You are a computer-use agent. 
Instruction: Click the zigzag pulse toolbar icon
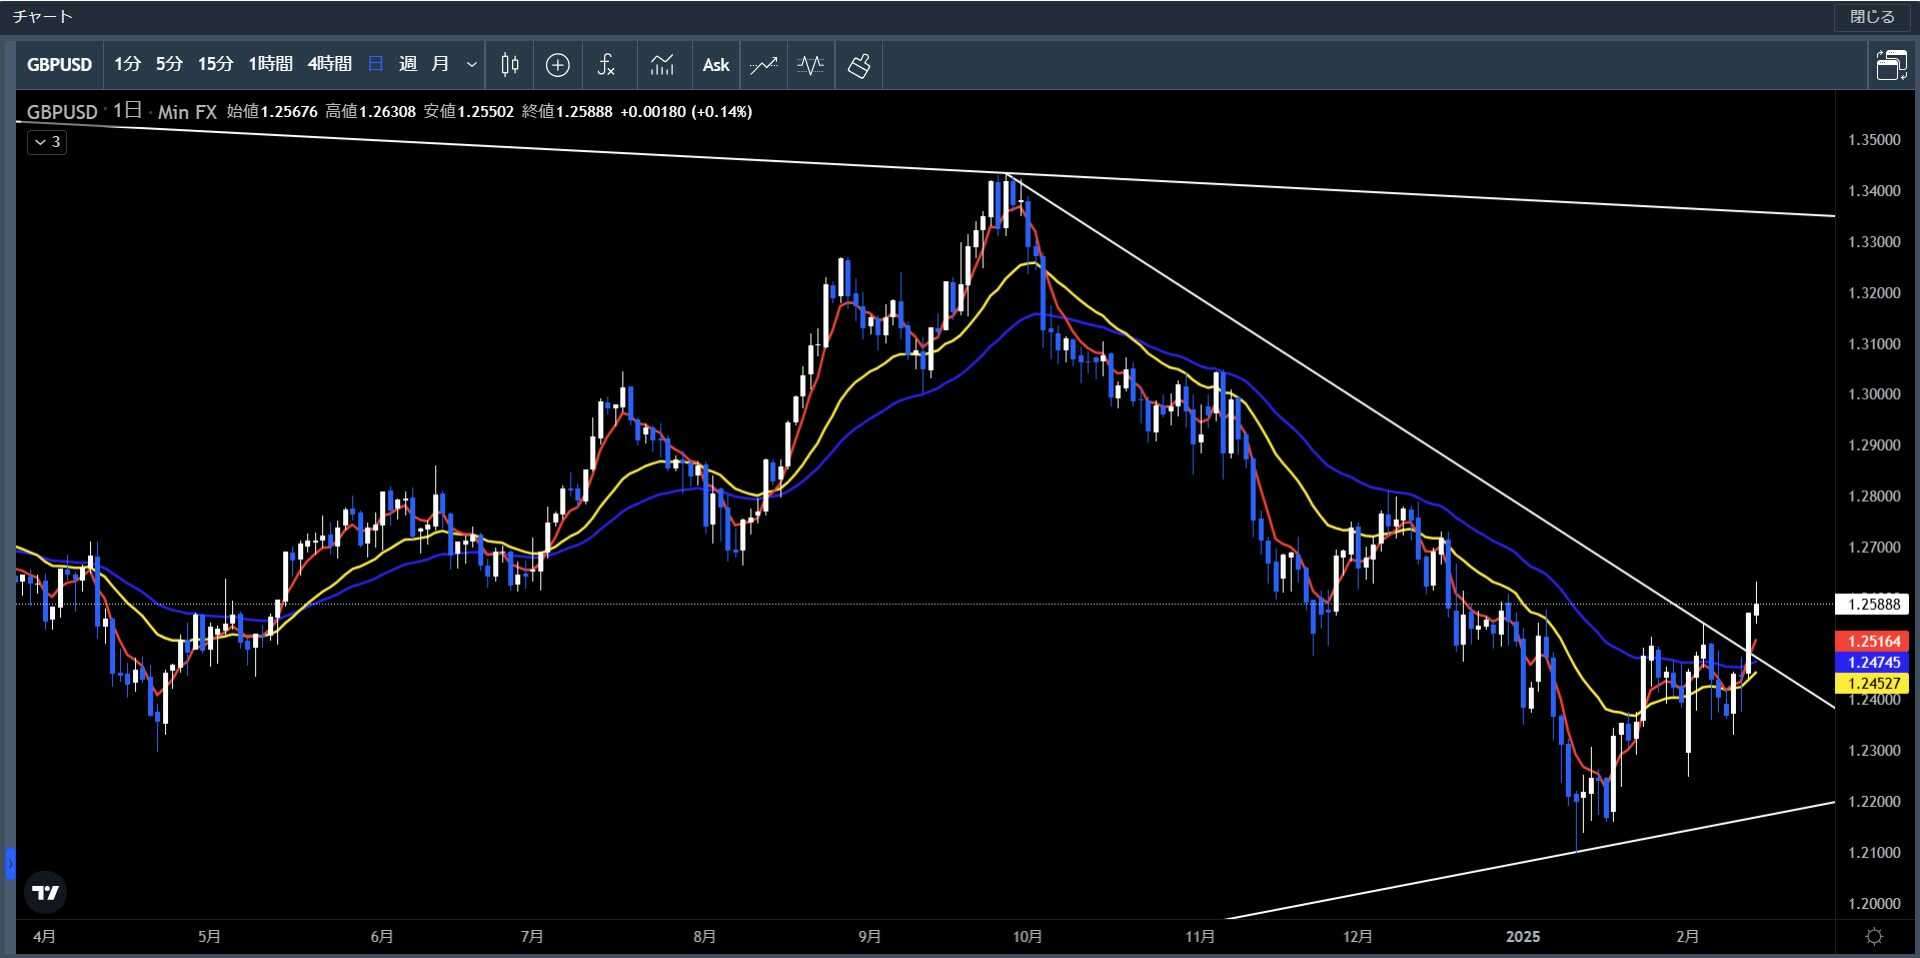coord(811,65)
